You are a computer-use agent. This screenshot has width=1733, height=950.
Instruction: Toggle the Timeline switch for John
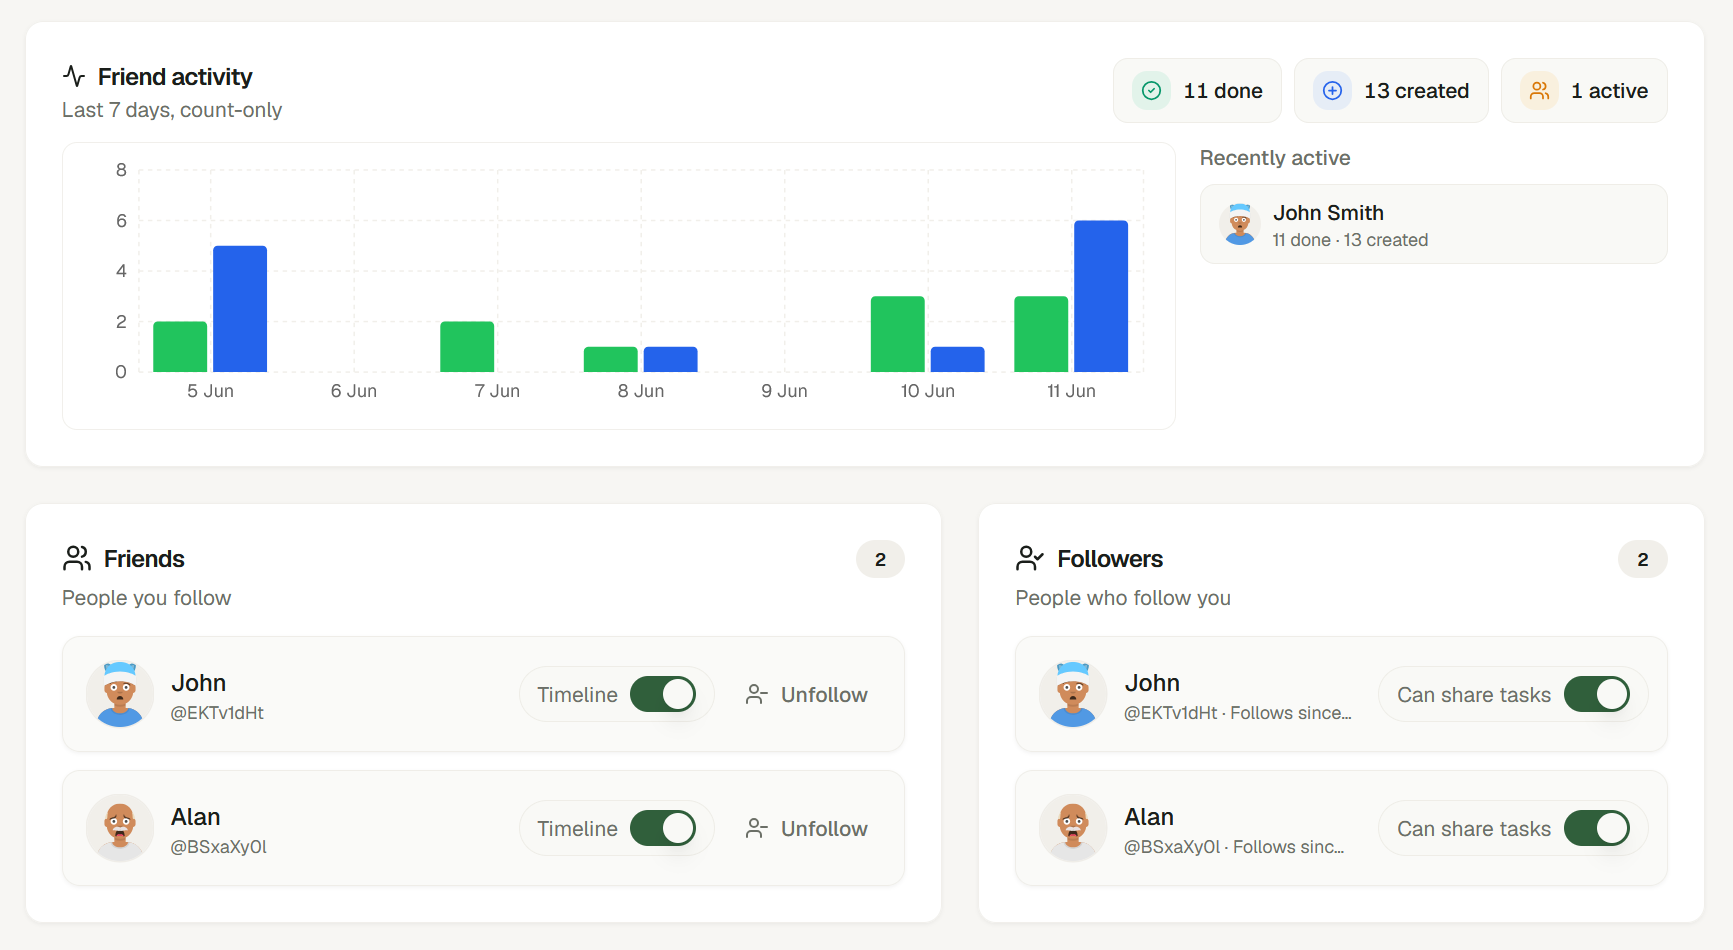click(x=663, y=694)
